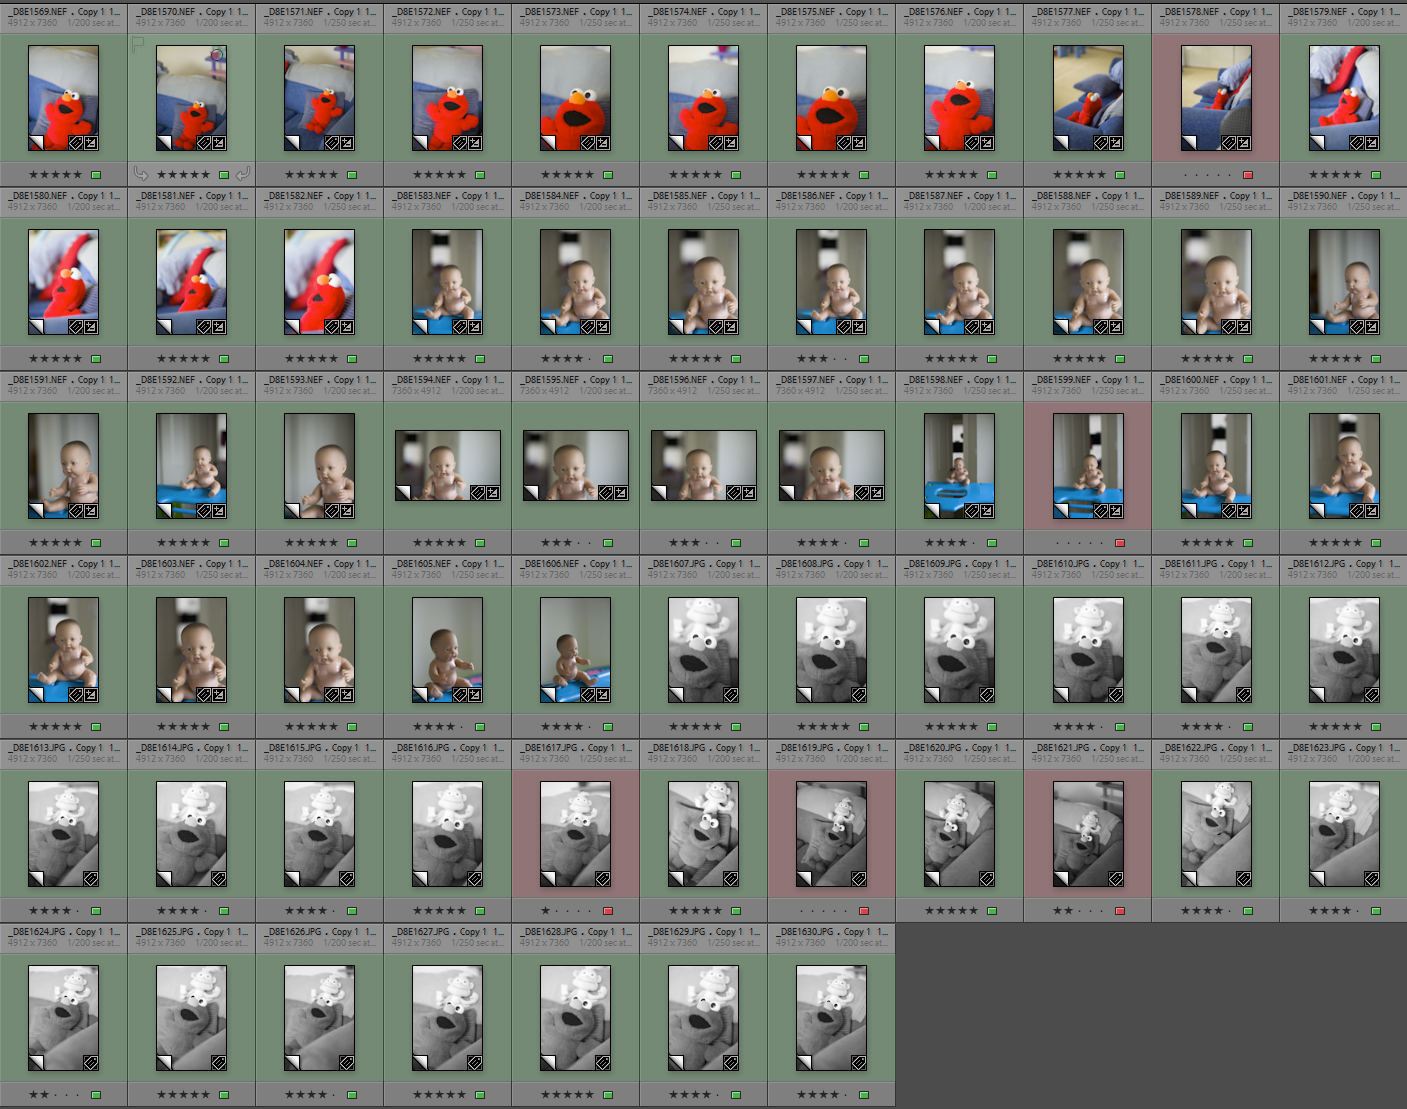
Task: Select the _D8E1585.NEF baby doll thumbnail
Action: [704, 282]
